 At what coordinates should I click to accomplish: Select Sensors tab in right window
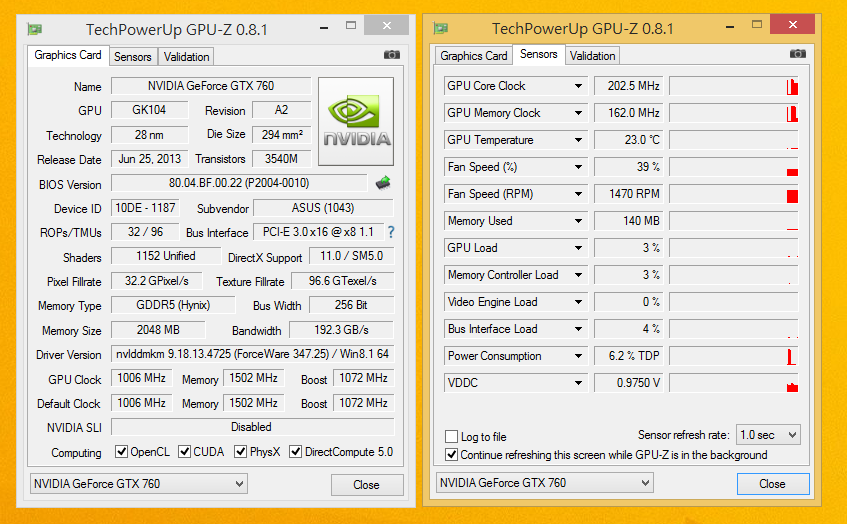pyautogui.click(x=539, y=54)
